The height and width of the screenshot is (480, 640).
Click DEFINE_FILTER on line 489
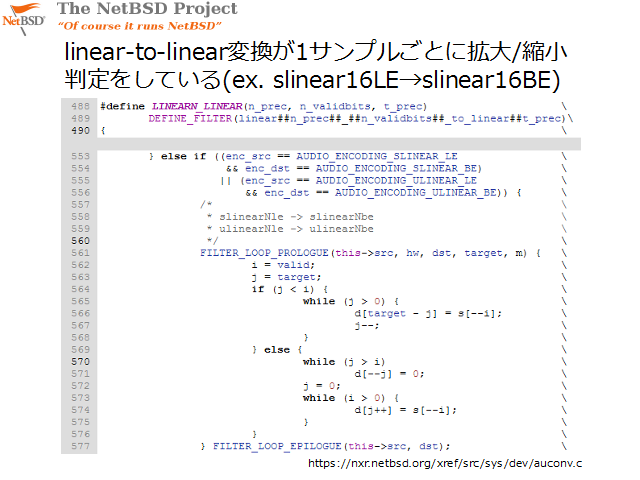[x=190, y=119]
